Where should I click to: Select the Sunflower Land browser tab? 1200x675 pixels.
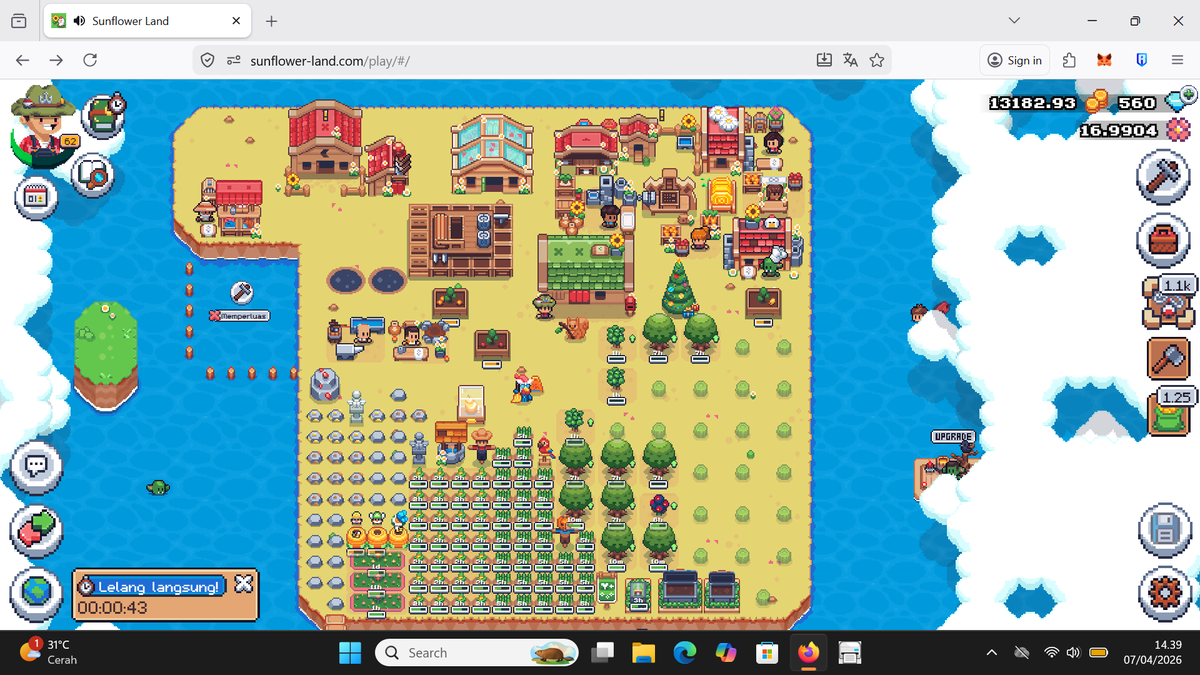click(146, 21)
